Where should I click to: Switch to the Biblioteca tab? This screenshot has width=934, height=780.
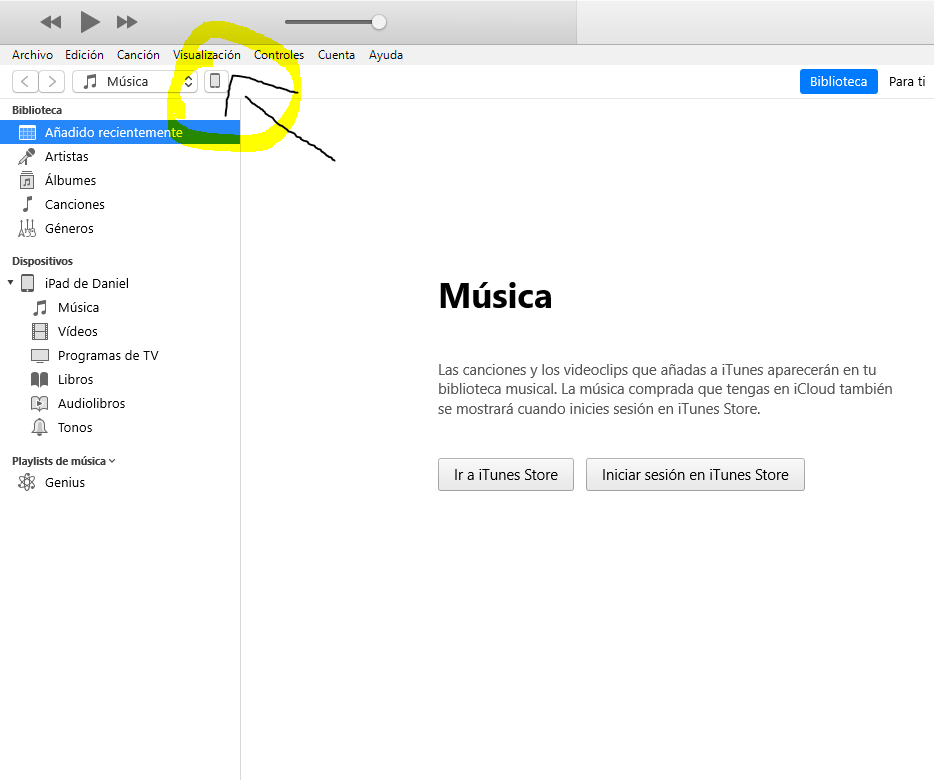pyautogui.click(x=838, y=82)
